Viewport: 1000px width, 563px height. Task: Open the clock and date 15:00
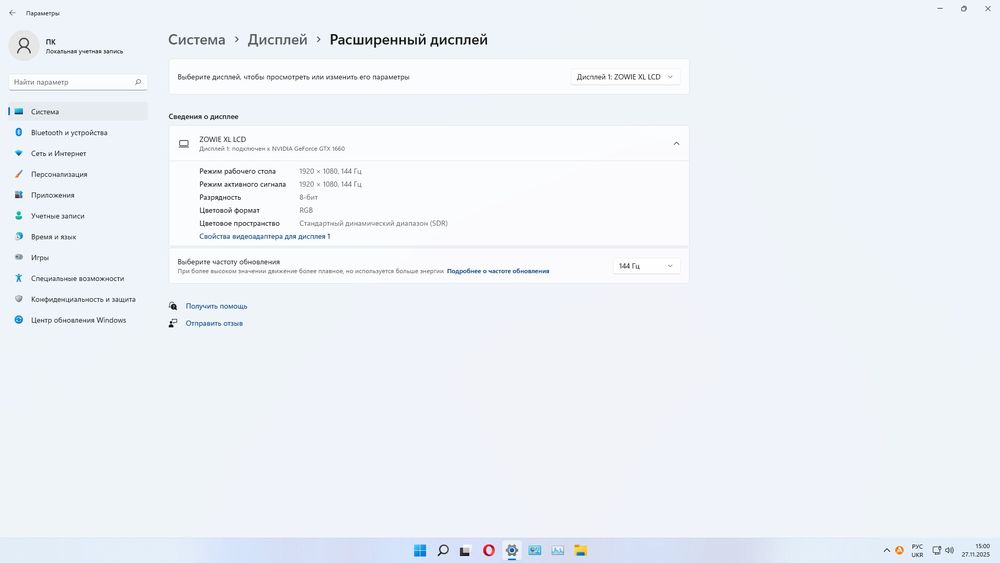[x=976, y=550]
